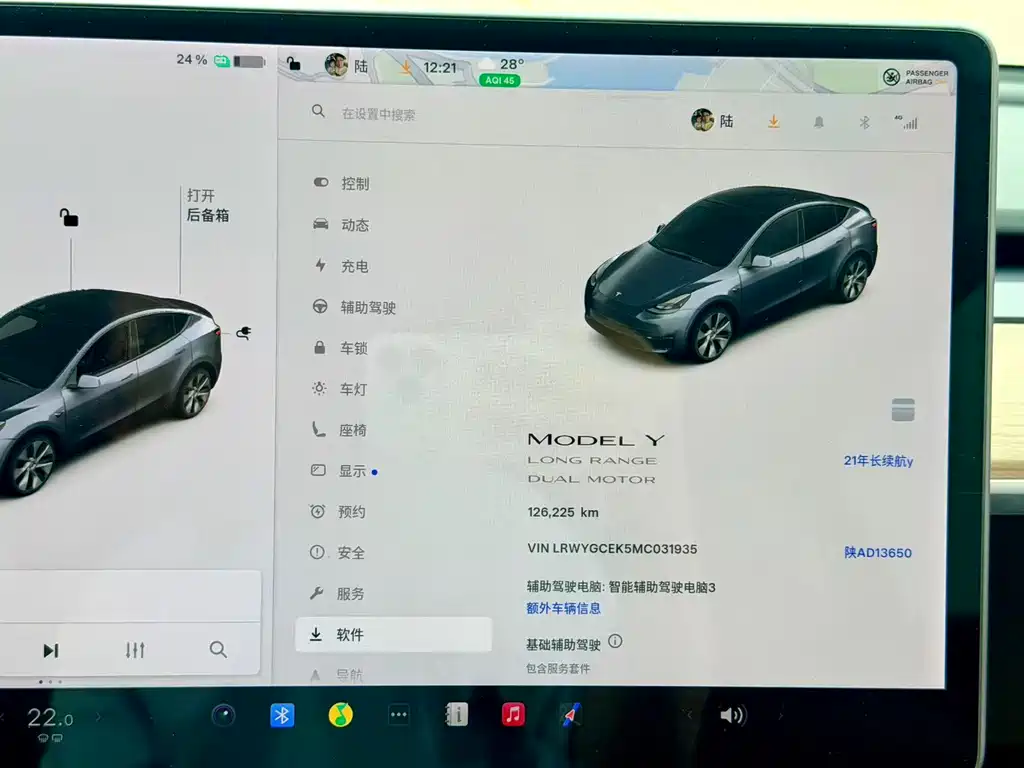Select the 软件 software menu item
Screen dimensions: 1024x768
pyautogui.click(x=394, y=634)
